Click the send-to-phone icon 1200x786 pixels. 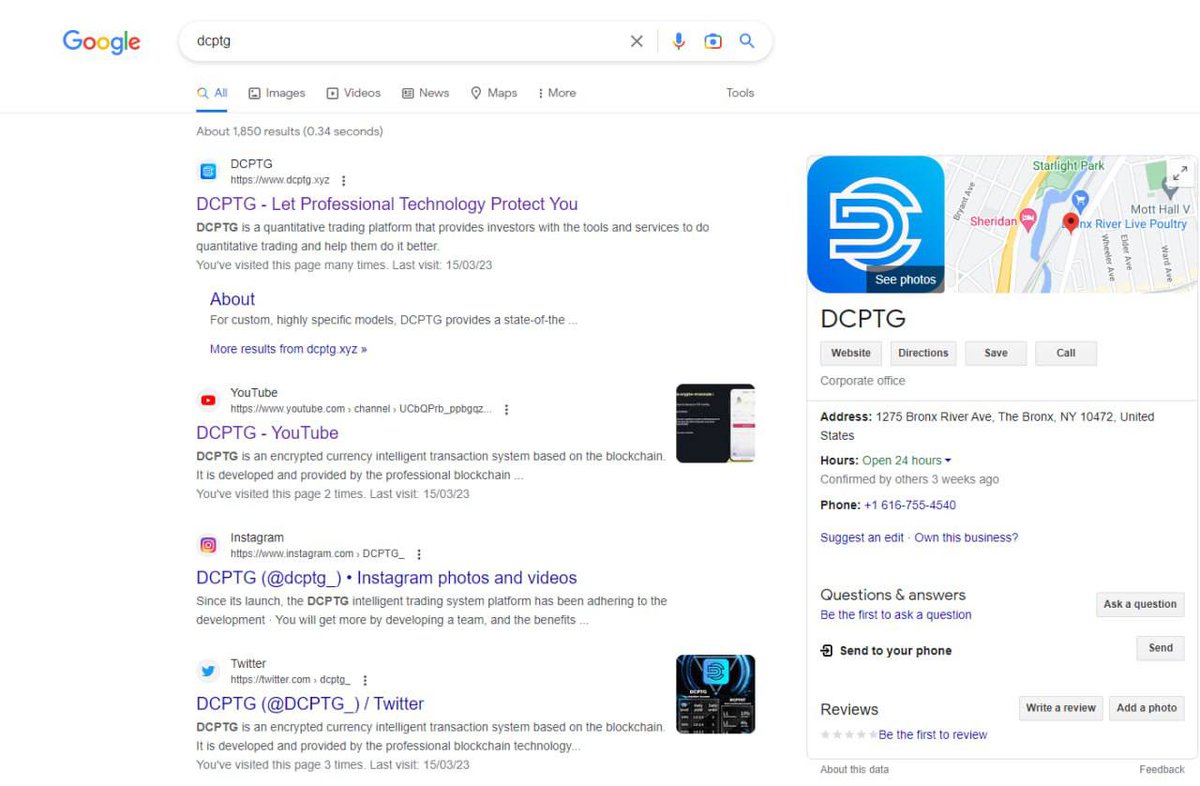coord(827,650)
